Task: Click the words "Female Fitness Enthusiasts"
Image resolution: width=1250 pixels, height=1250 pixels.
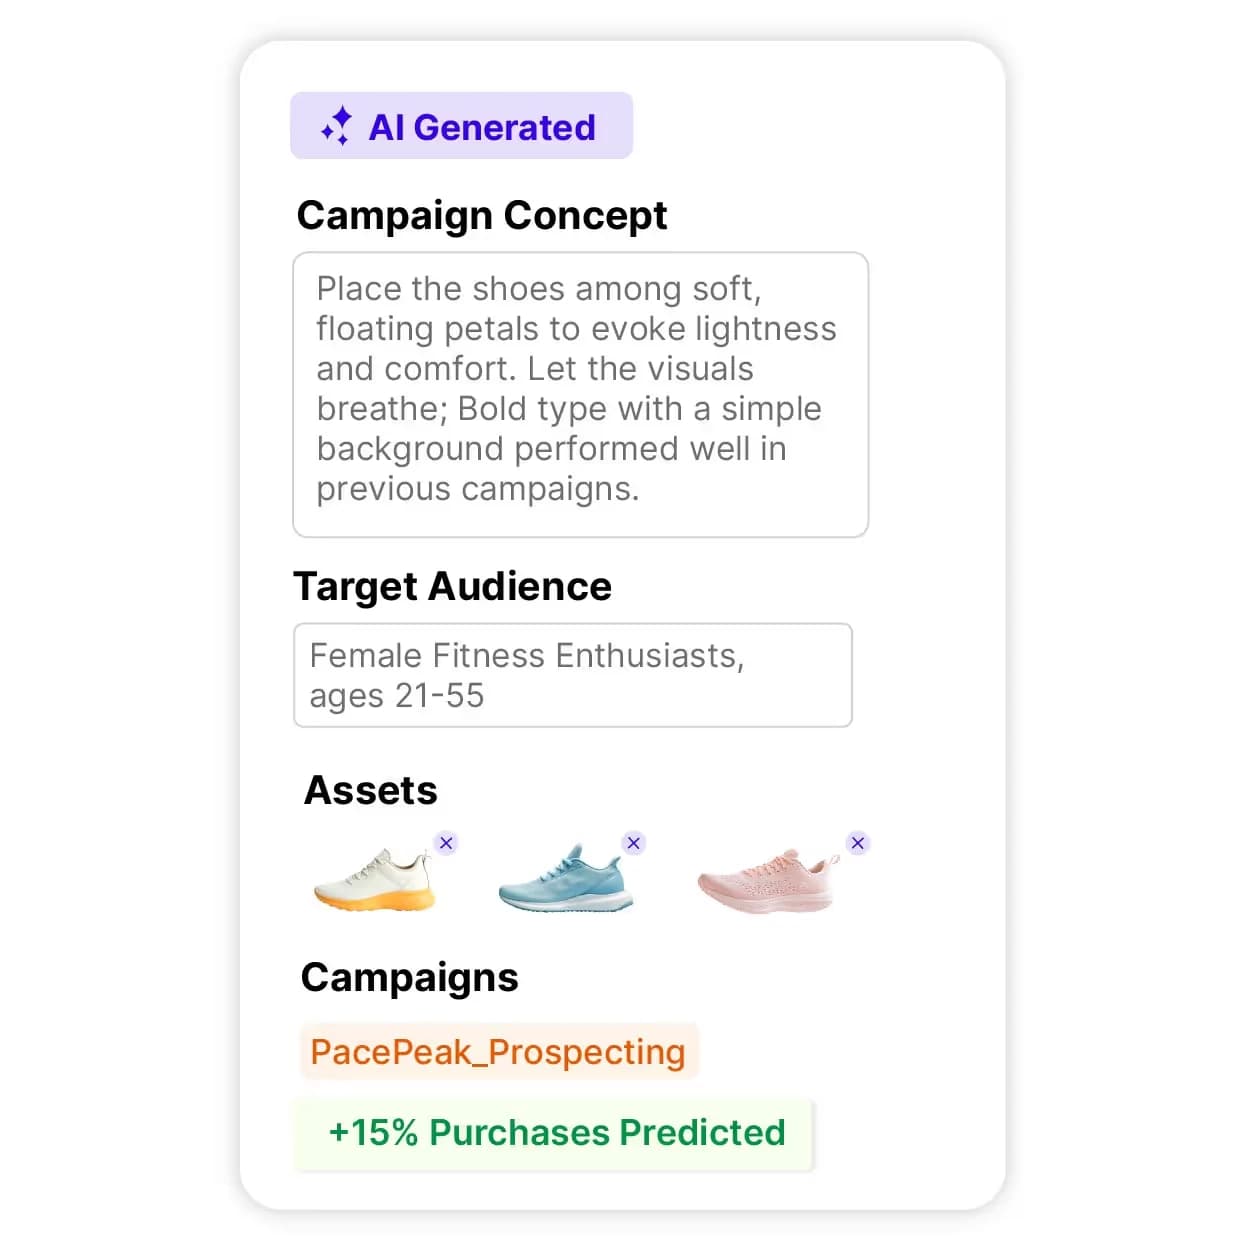Action: pyautogui.click(x=525, y=656)
